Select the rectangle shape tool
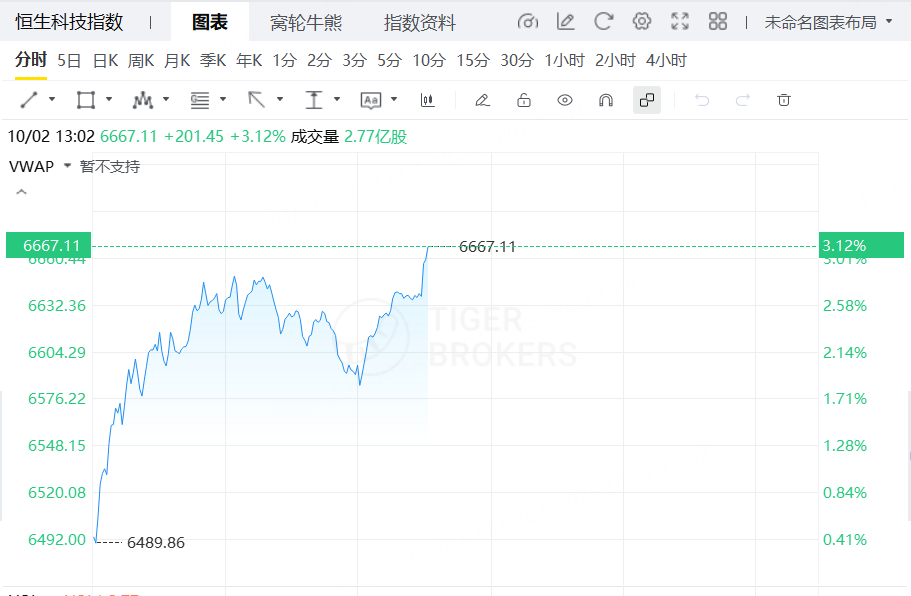 click(x=86, y=100)
